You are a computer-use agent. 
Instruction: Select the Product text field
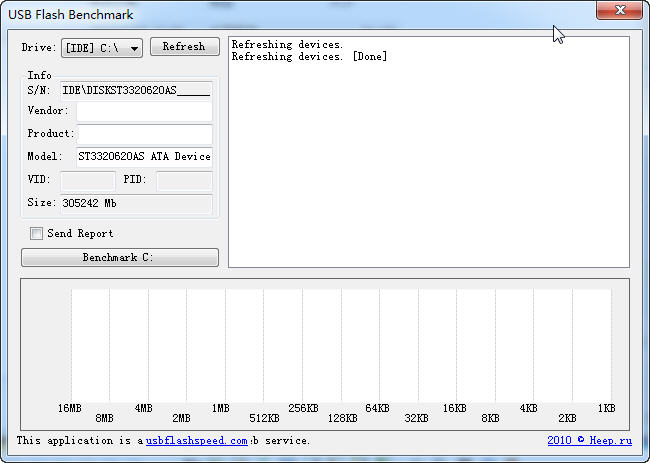144,134
